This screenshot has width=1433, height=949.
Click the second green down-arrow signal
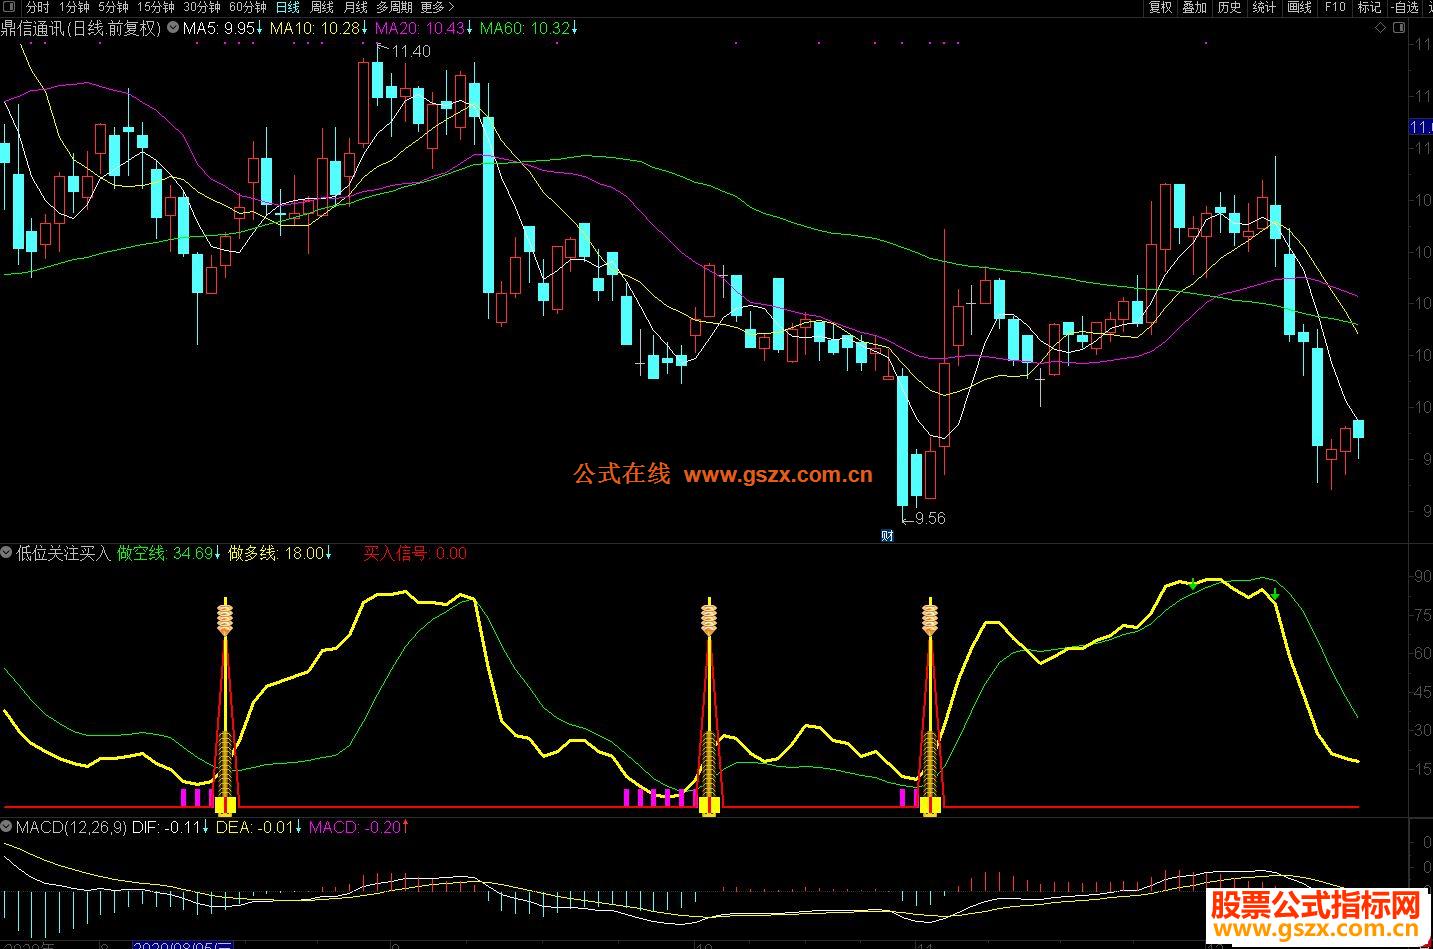1275,594
